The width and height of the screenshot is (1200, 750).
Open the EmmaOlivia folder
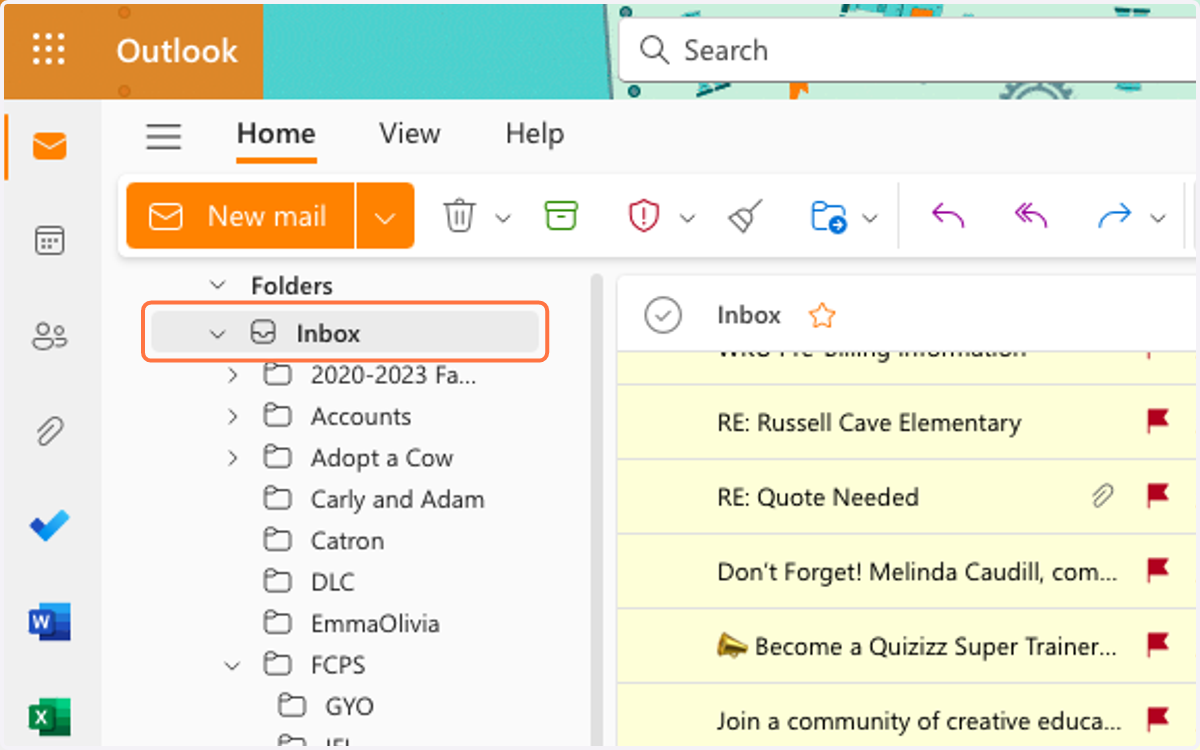point(375,624)
